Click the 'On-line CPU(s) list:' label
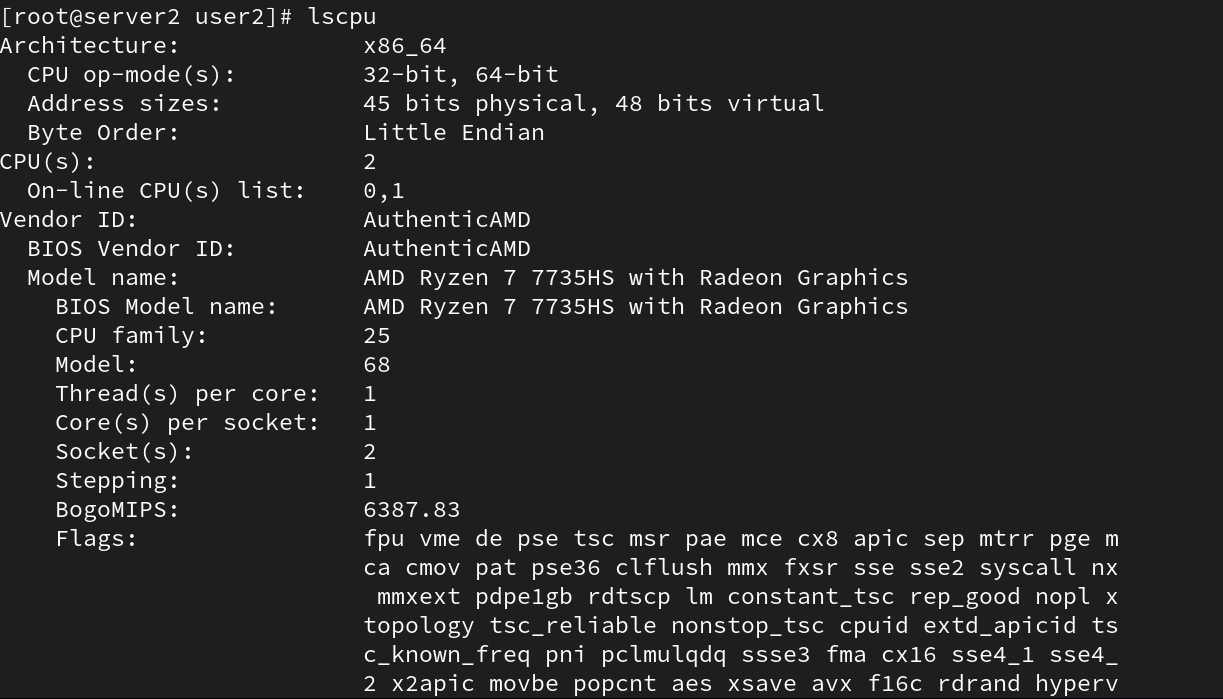The image size is (1223, 699). [166, 191]
